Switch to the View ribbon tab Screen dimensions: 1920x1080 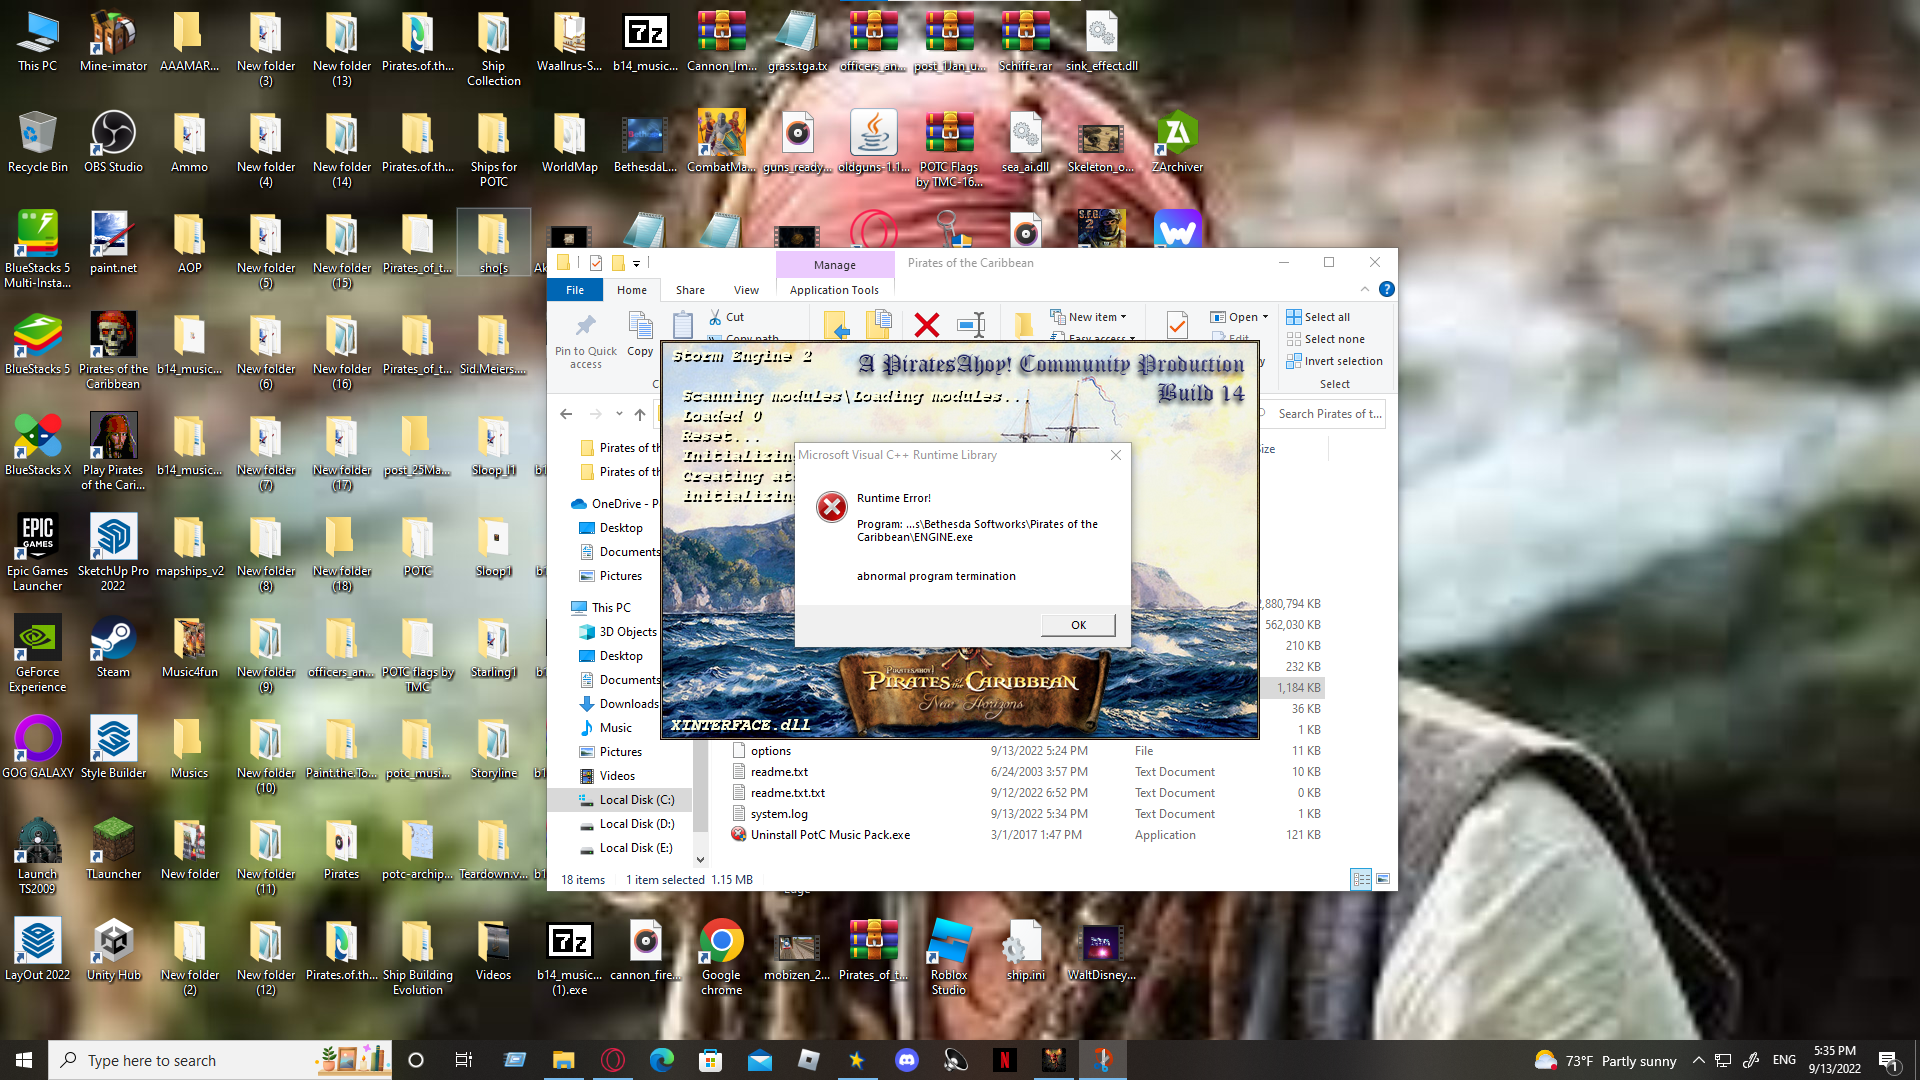pyautogui.click(x=746, y=290)
